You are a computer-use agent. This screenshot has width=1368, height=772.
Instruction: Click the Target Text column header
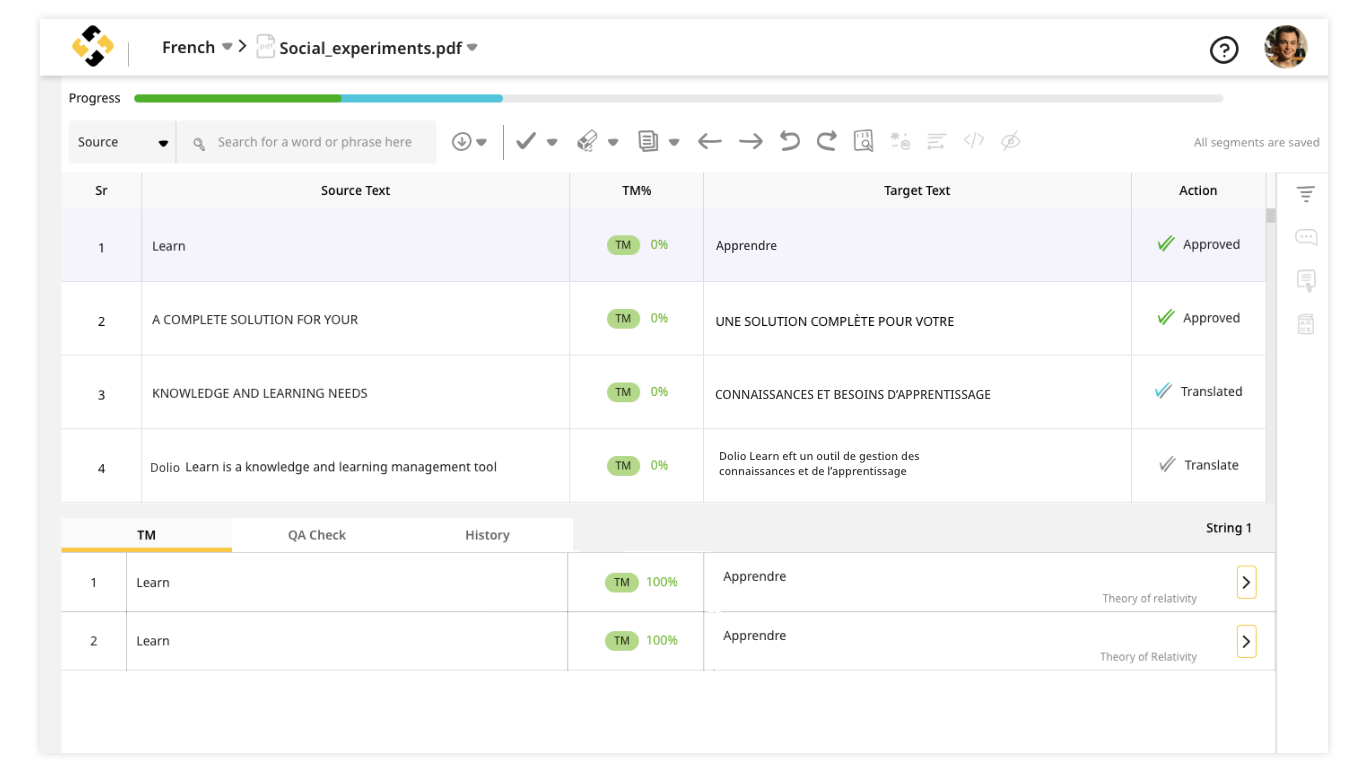click(917, 190)
